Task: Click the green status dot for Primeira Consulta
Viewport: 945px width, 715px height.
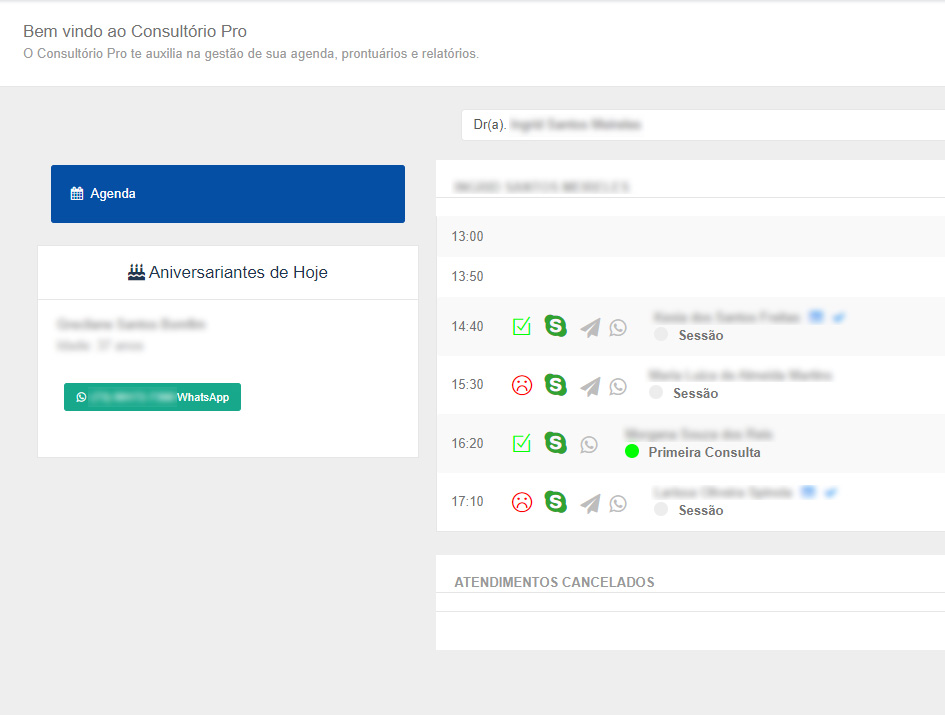Action: (632, 452)
